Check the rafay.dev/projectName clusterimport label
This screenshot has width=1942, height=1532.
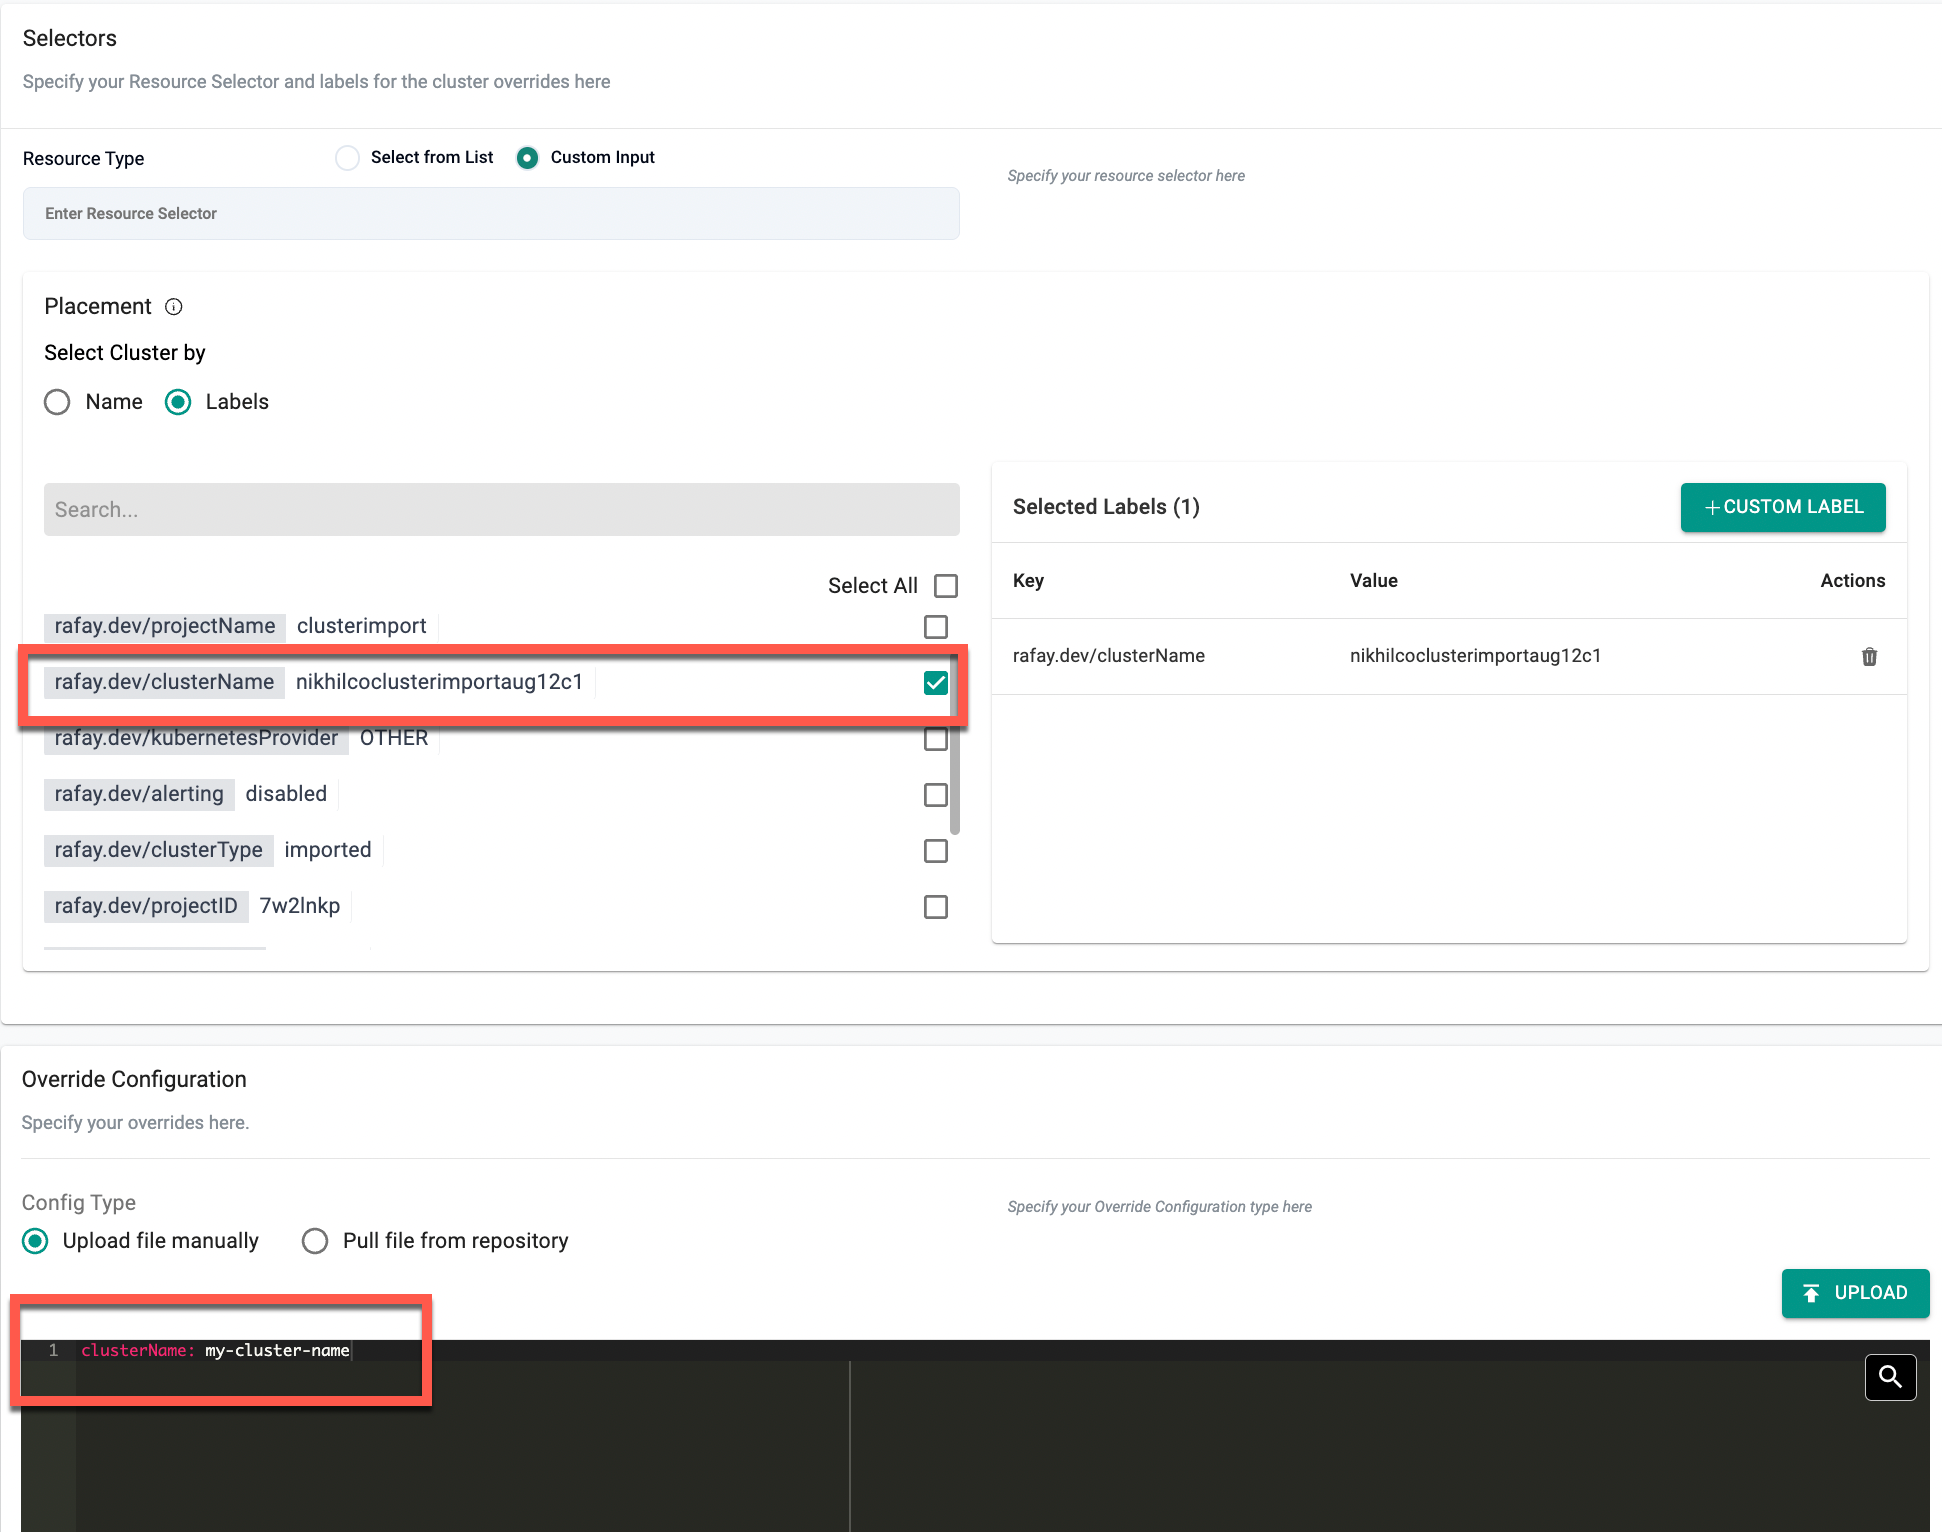[936, 627]
